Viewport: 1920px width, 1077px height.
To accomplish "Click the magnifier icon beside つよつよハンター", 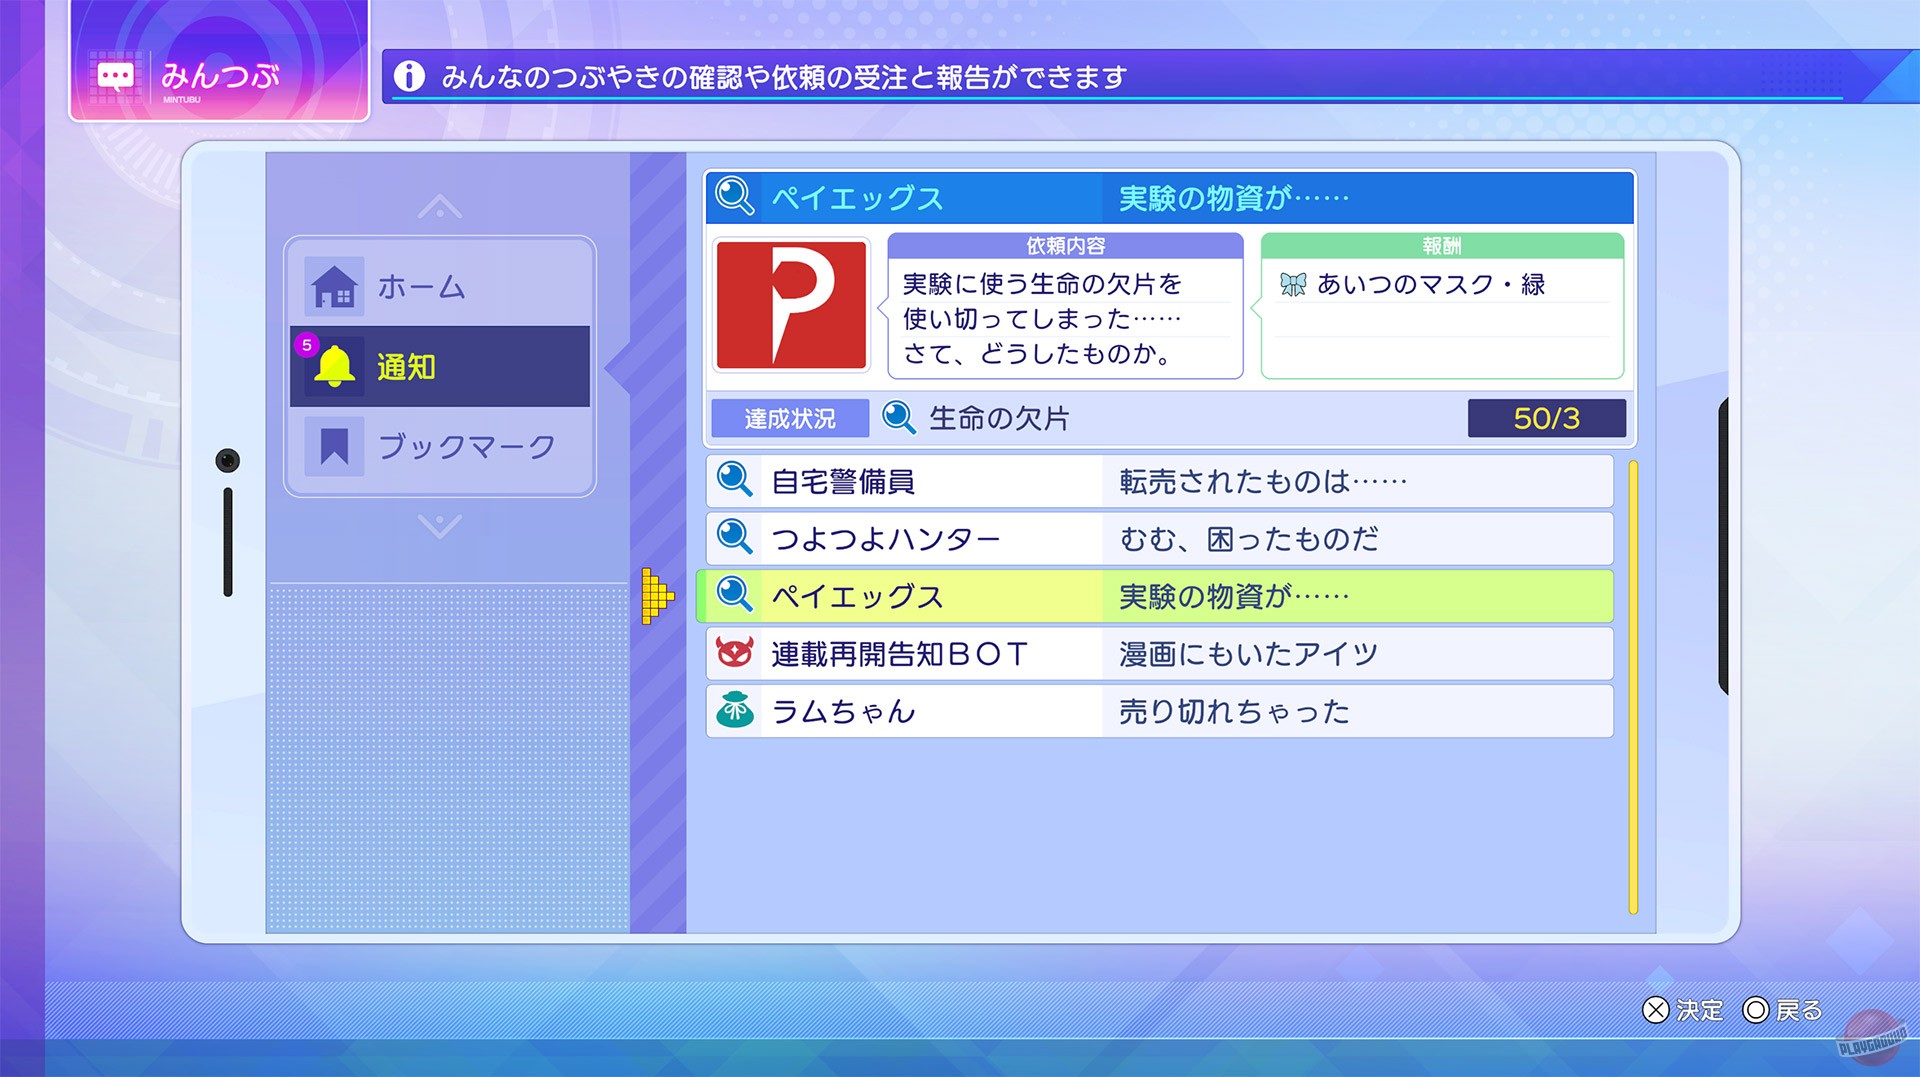I will click(735, 538).
